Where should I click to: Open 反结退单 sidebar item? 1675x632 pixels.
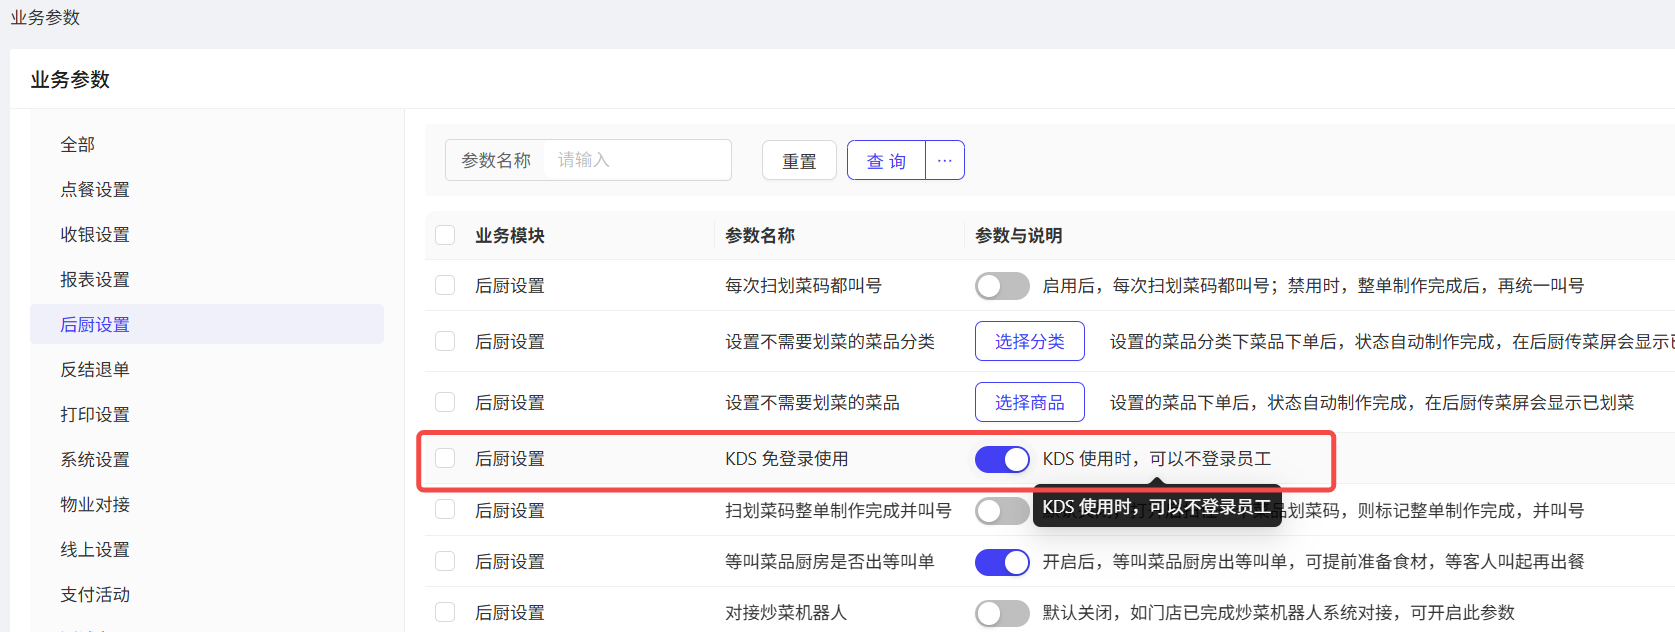coord(95,370)
